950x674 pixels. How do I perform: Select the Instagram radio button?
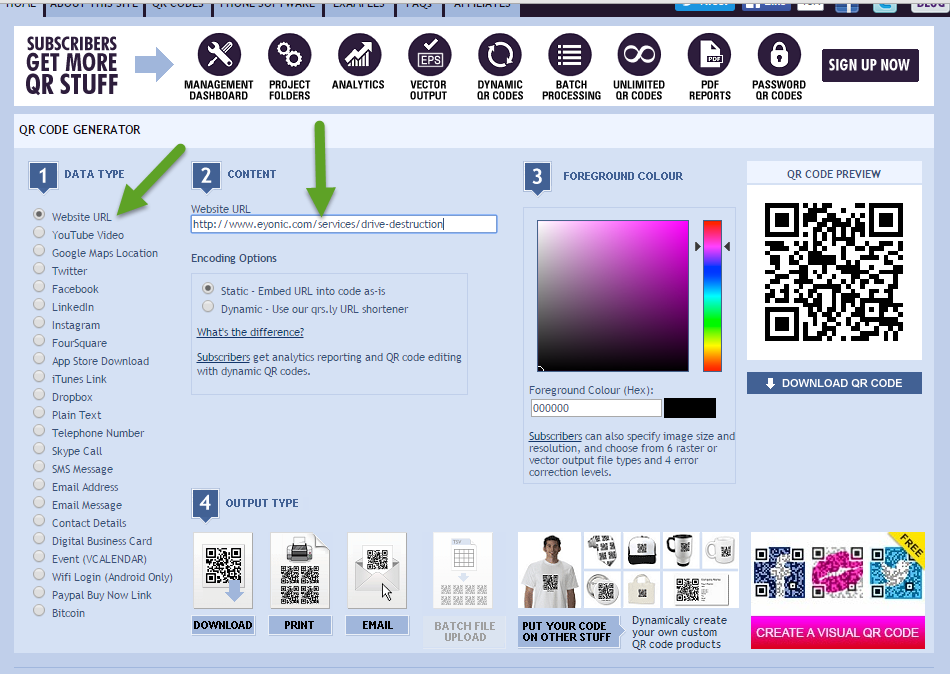(39, 322)
